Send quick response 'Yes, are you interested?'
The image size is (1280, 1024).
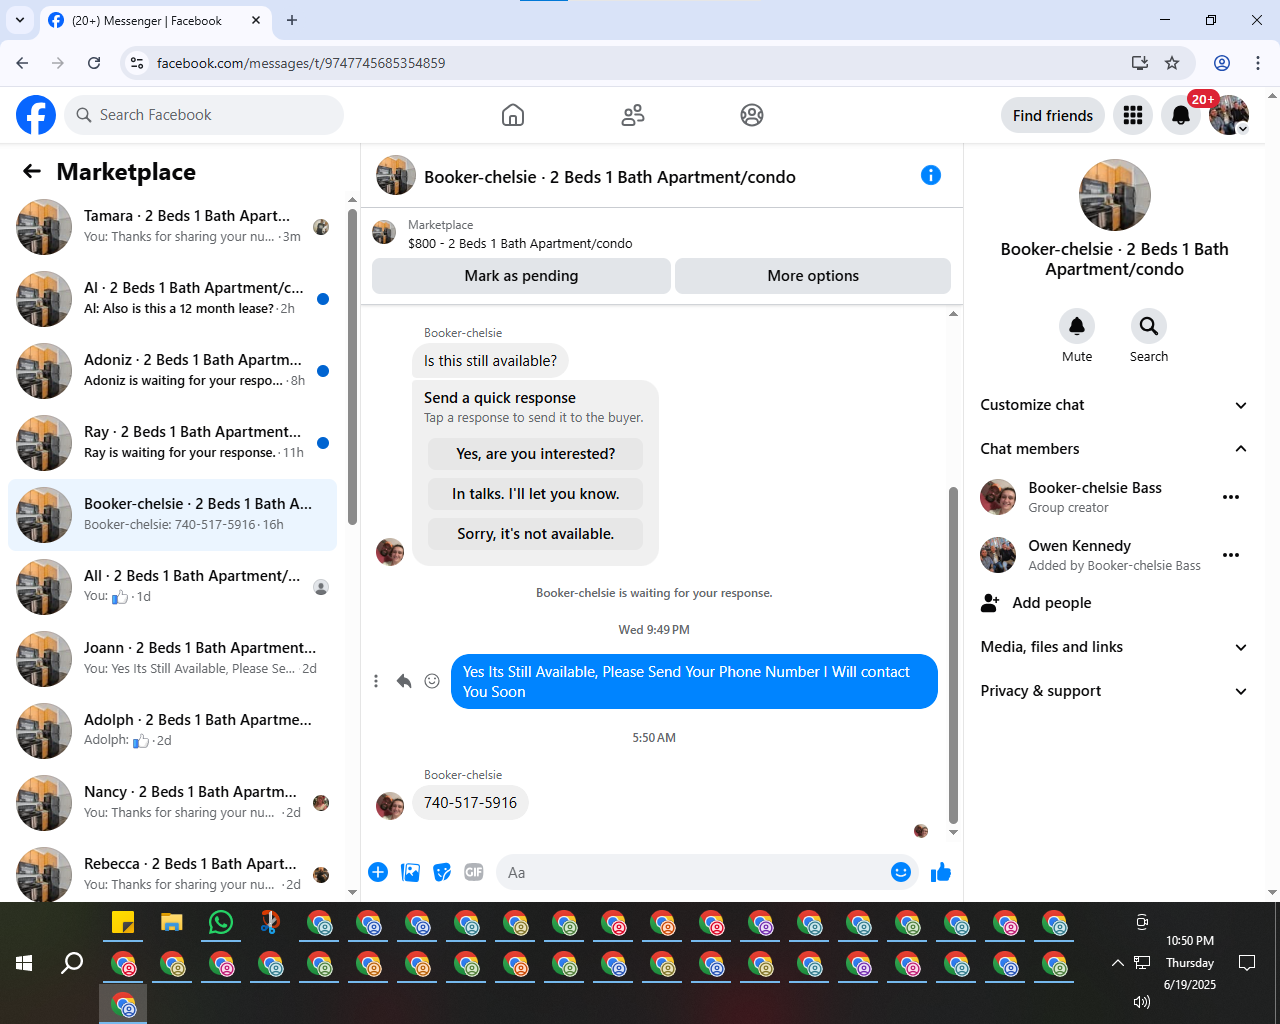tap(536, 454)
